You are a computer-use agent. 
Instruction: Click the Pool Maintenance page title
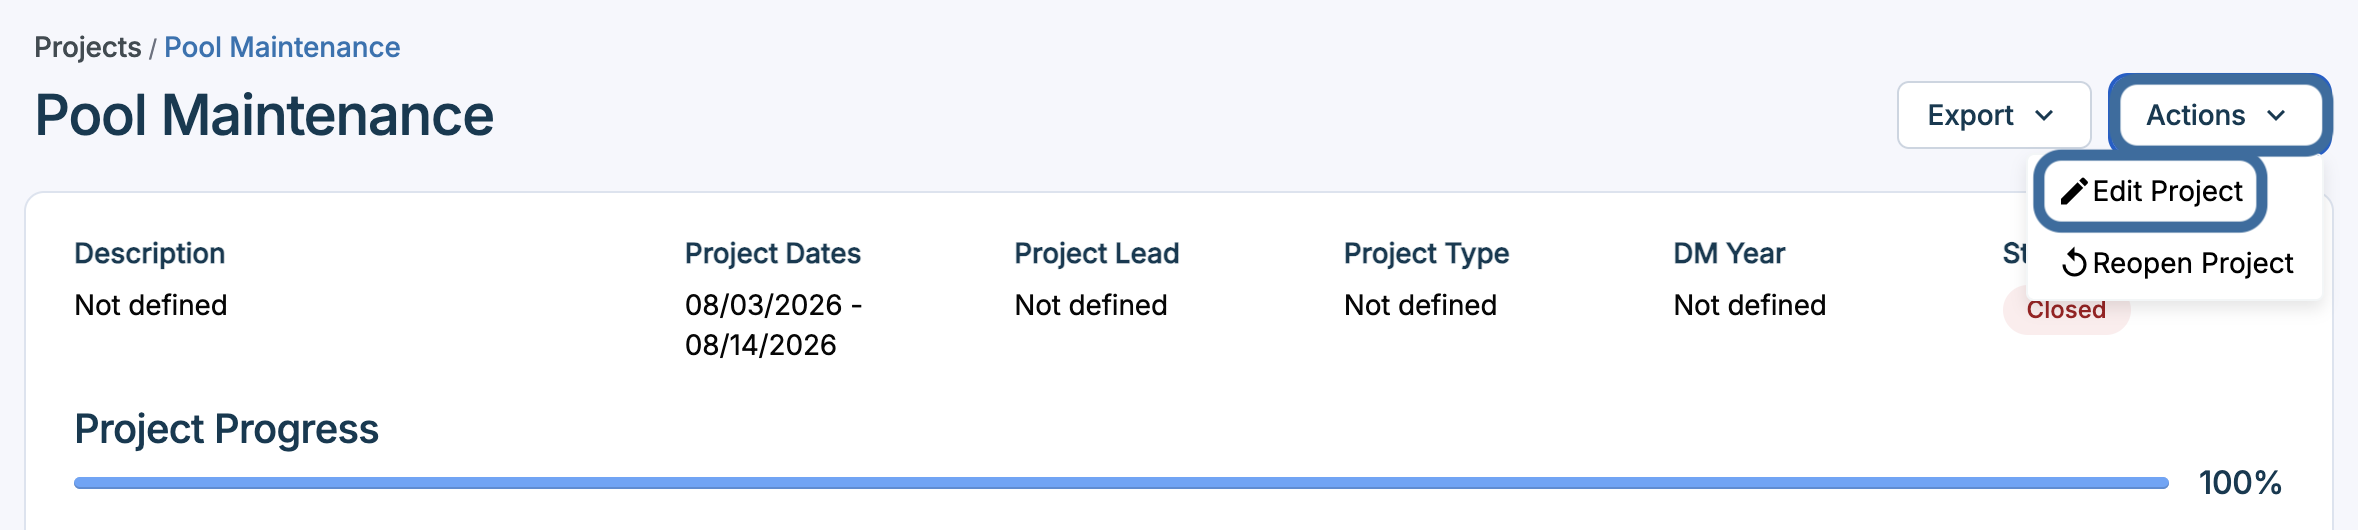coord(264,115)
